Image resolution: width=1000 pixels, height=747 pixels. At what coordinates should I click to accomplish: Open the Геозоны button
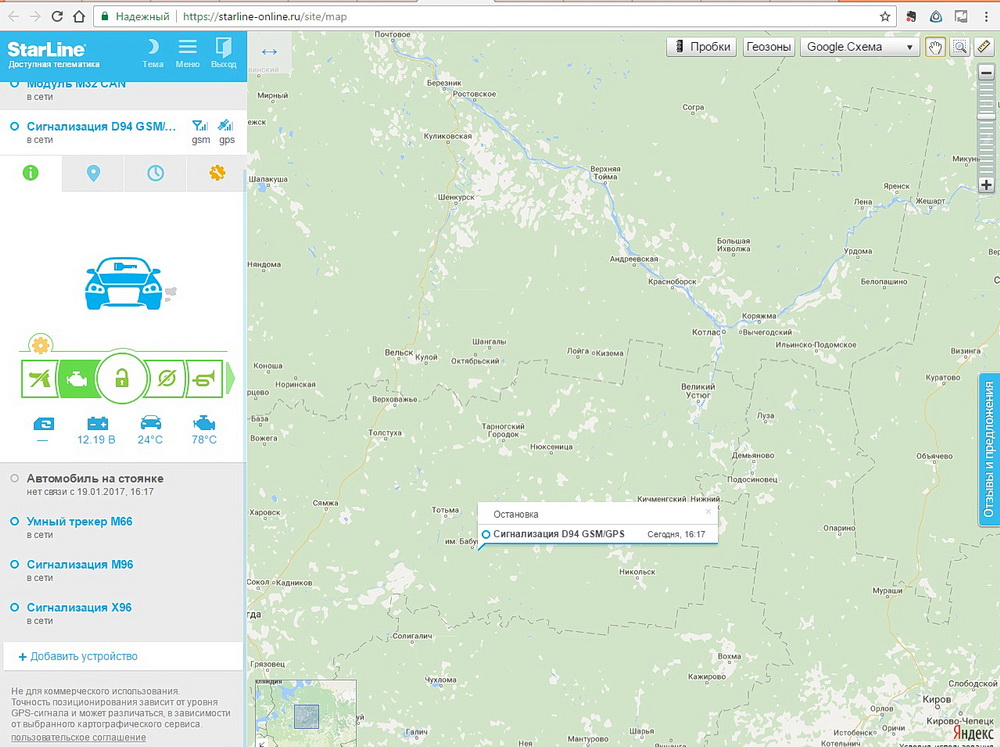pos(768,47)
